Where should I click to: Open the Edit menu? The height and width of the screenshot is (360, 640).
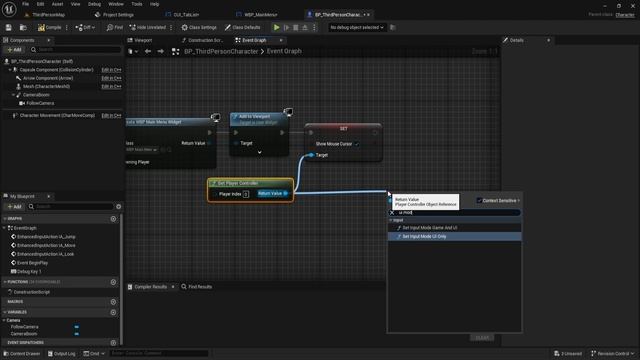pyautogui.click(x=40, y=4)
